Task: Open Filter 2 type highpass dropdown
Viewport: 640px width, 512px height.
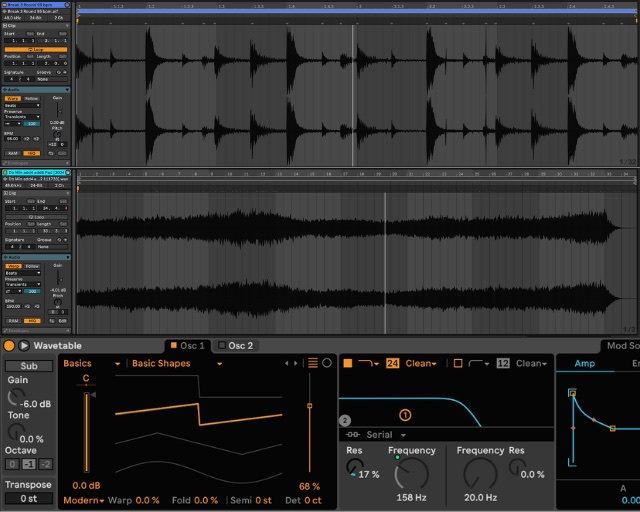Action: click(x=479, y=363)
